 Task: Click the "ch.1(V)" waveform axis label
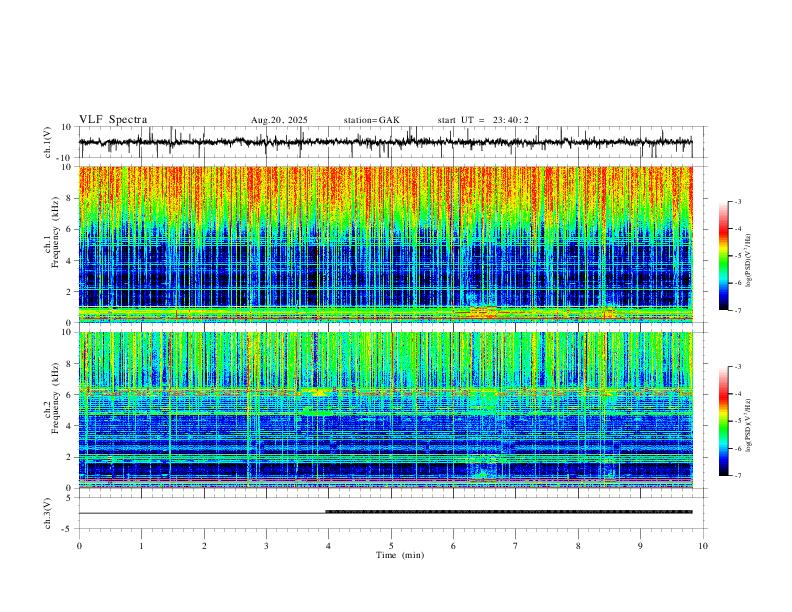(48, 142)
